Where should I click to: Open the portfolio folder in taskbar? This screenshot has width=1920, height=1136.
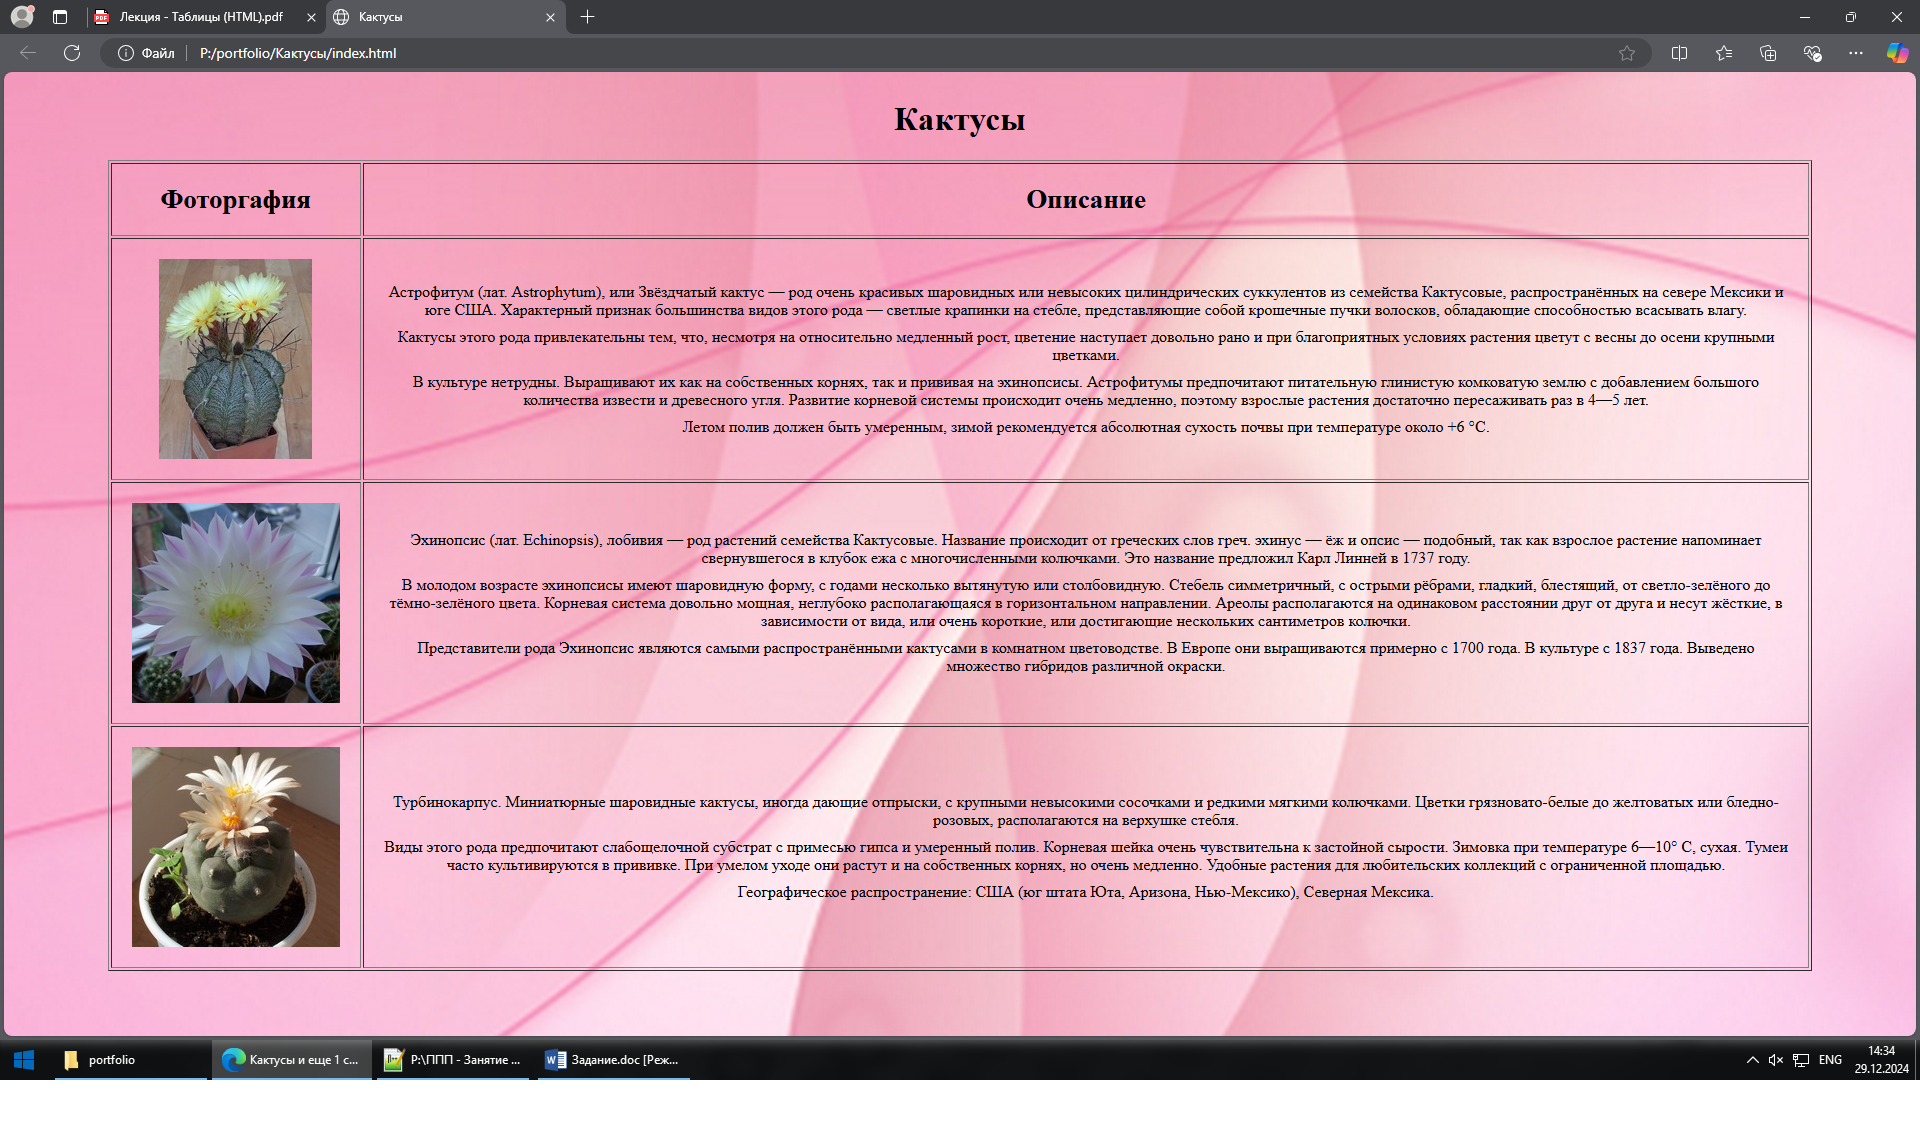(x=131, y=1060)
